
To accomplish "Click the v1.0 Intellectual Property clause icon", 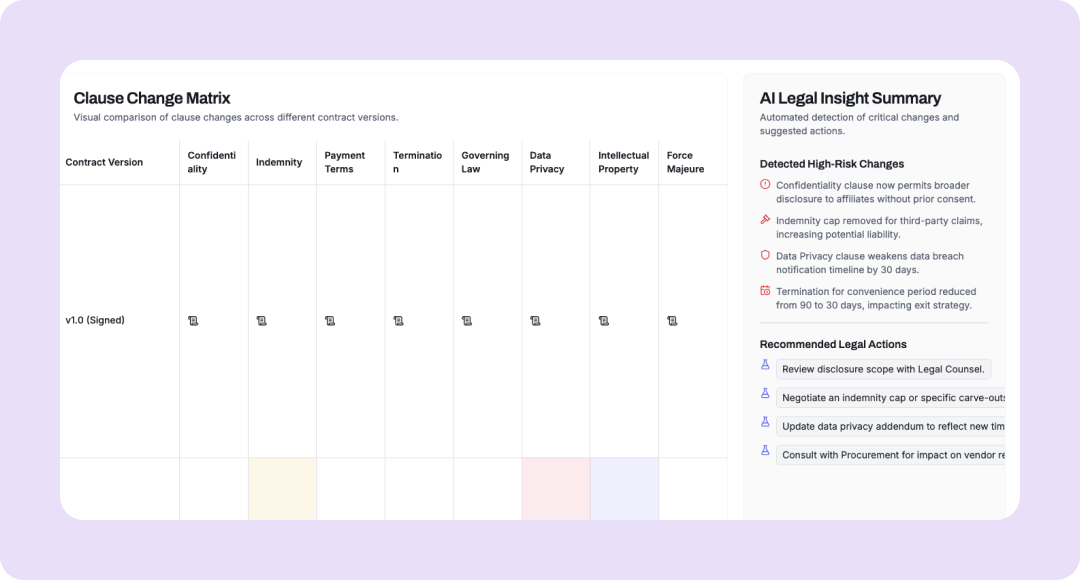I will point(603,321).
